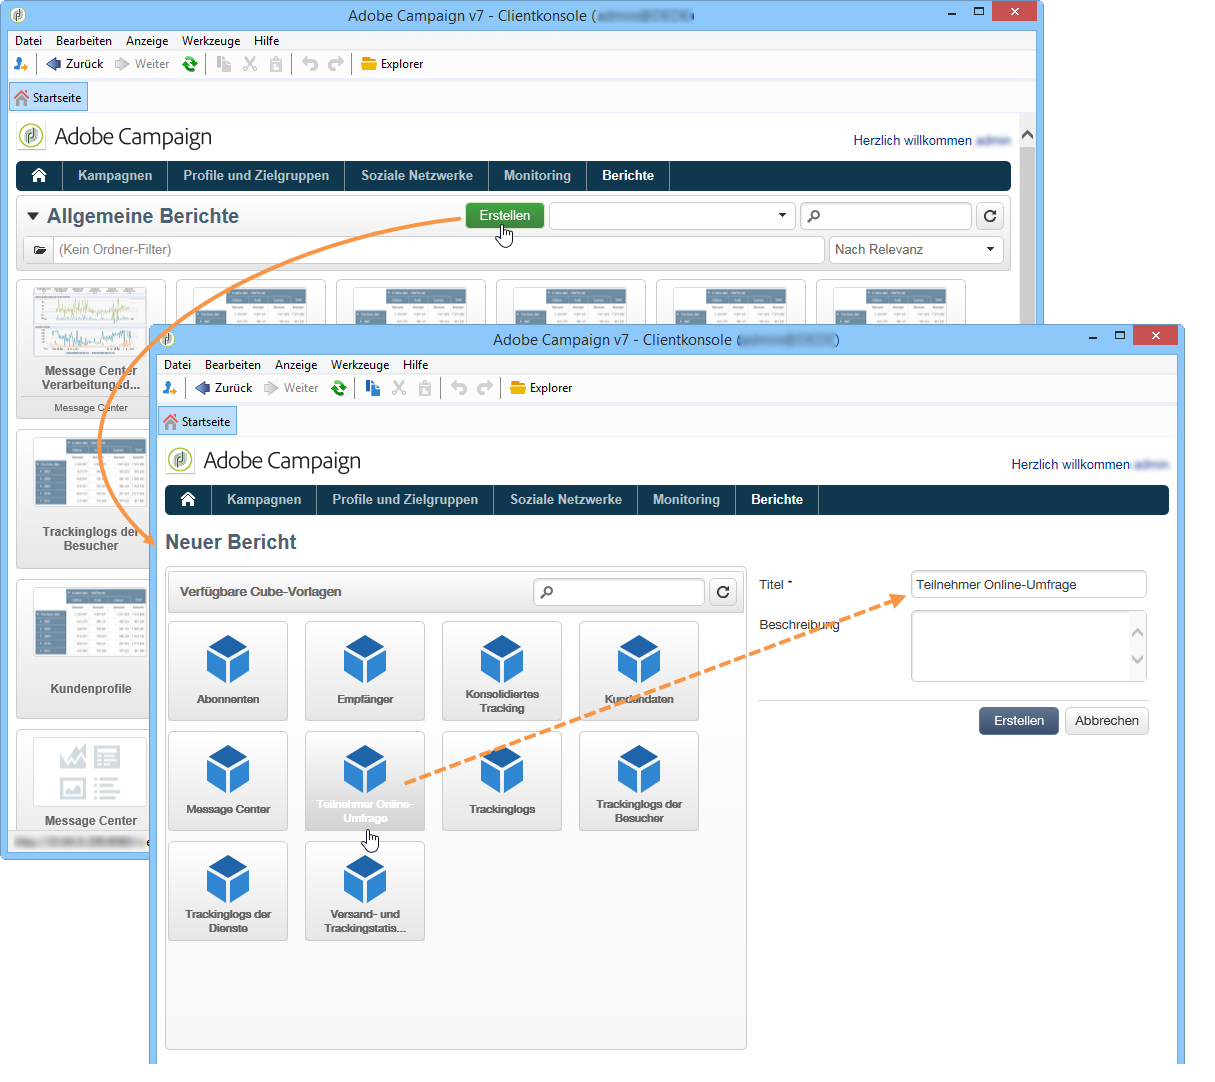Choose the Kundendaten cube template

pyautogui.click(x=639, y=671)
